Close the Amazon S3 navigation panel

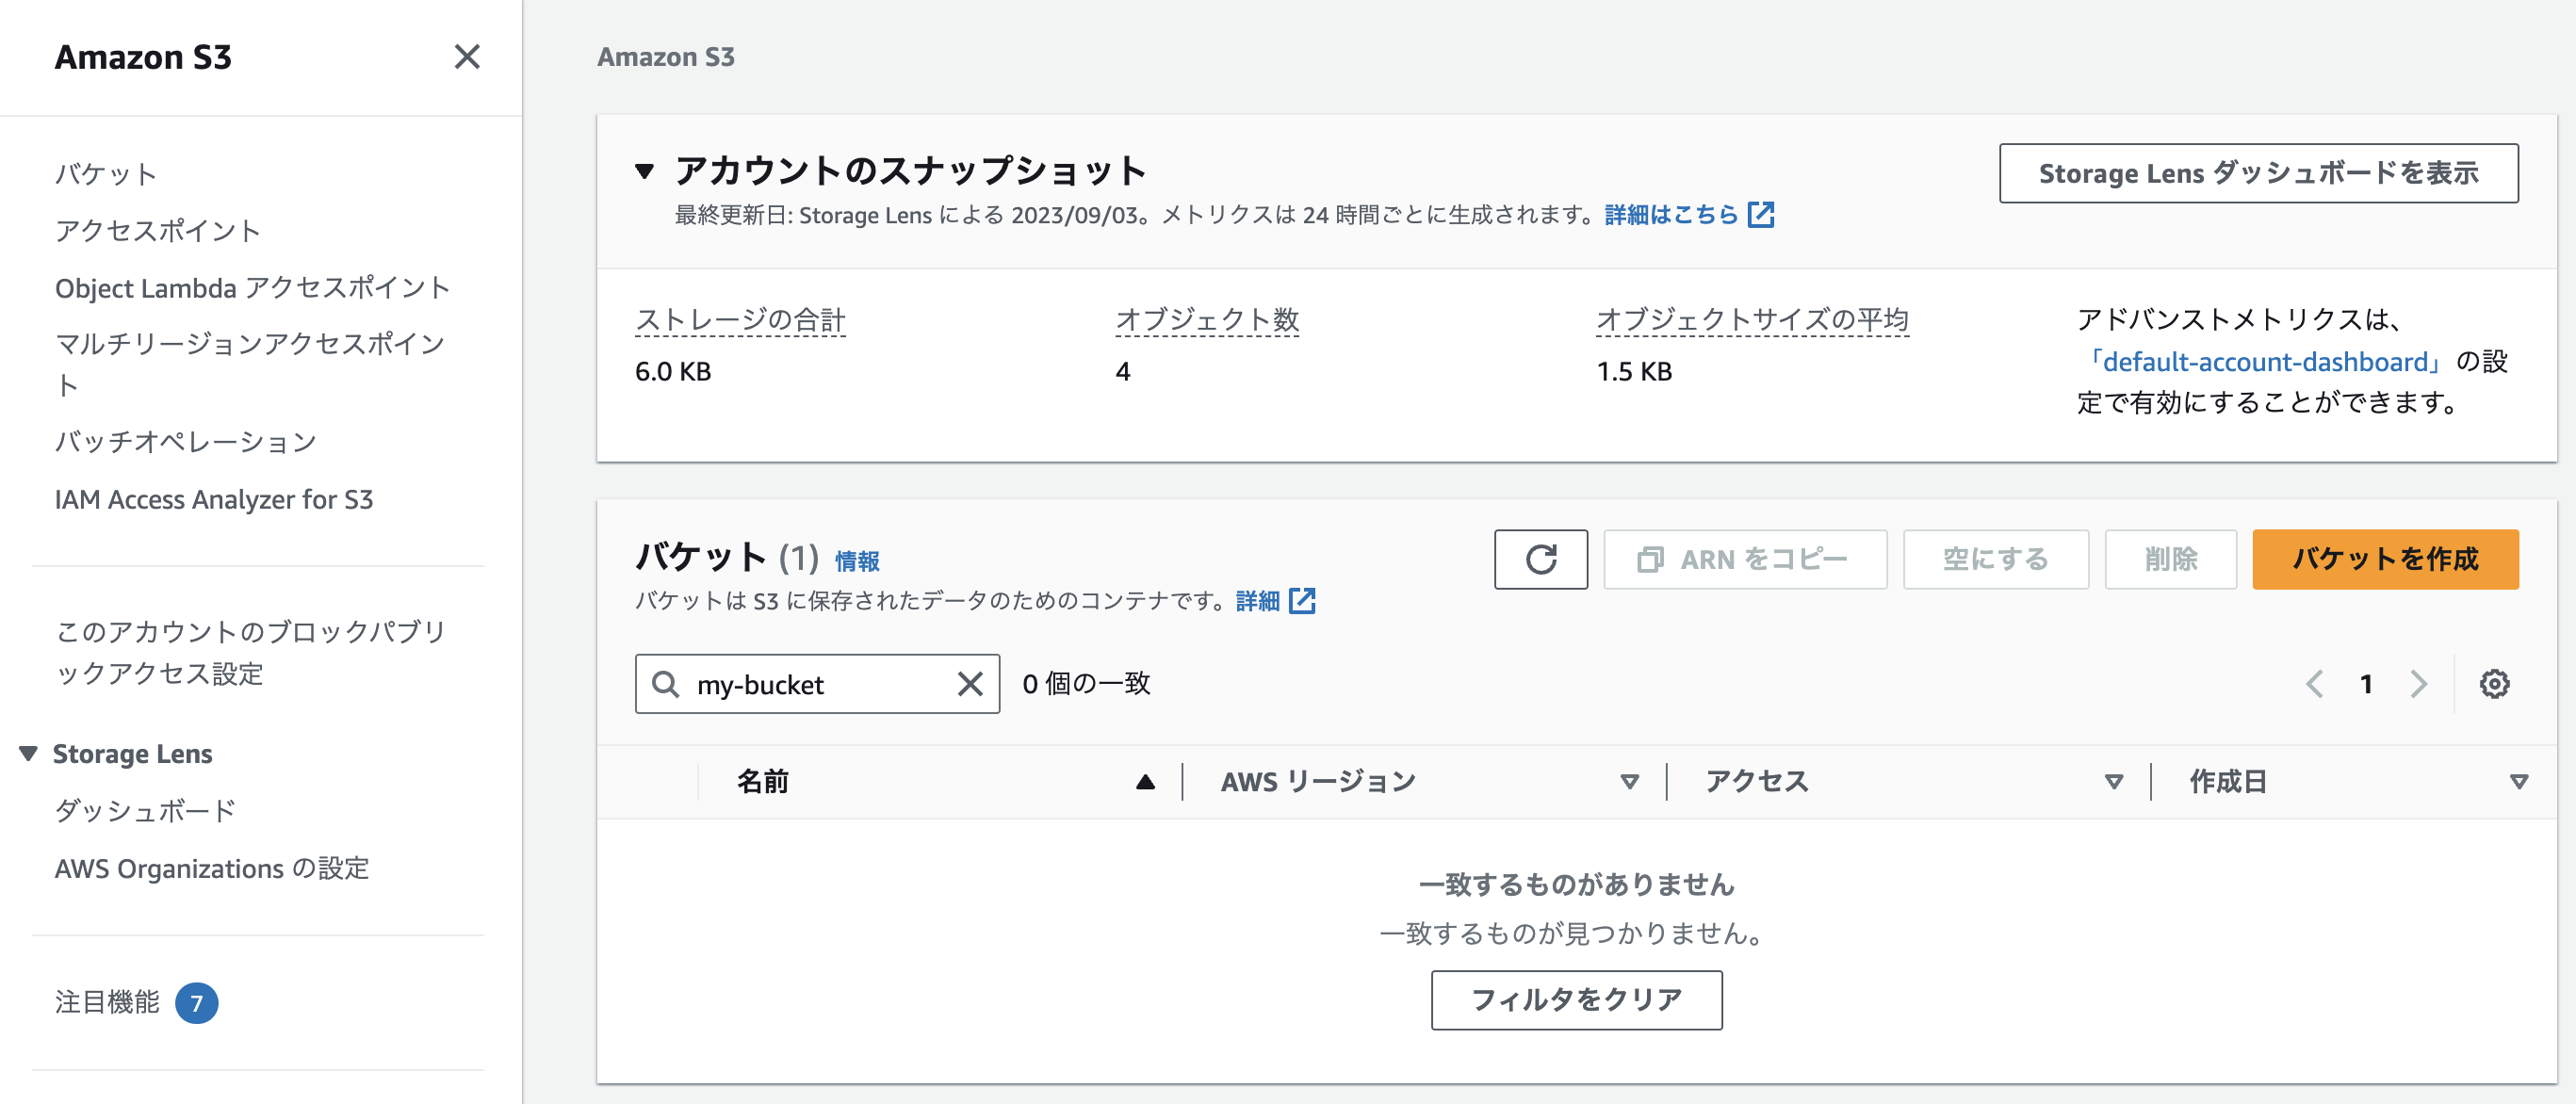click(467, 57)
